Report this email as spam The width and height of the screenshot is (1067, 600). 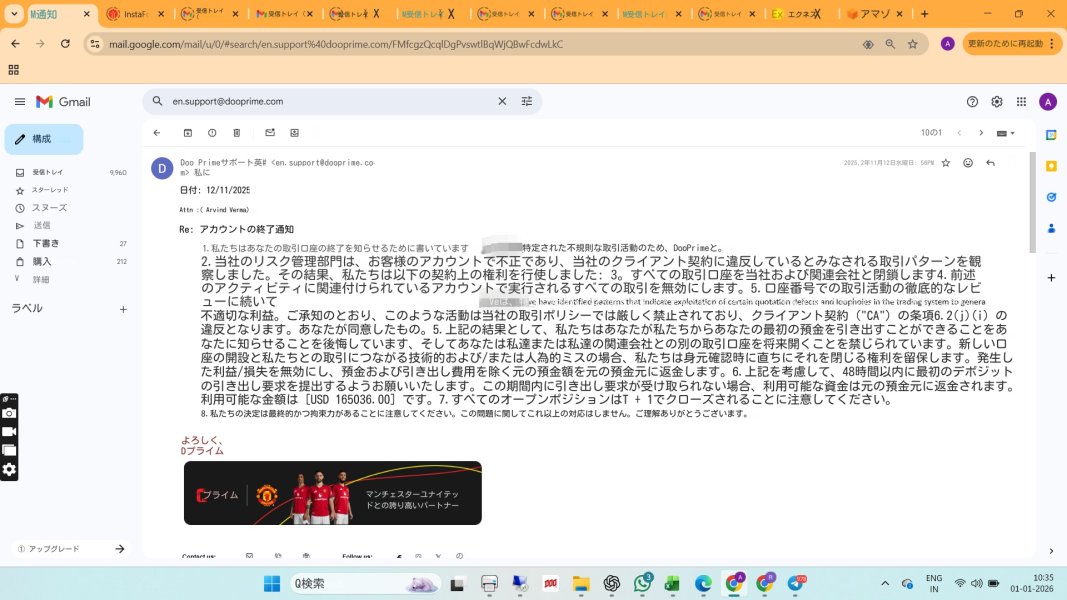[212, 133]
